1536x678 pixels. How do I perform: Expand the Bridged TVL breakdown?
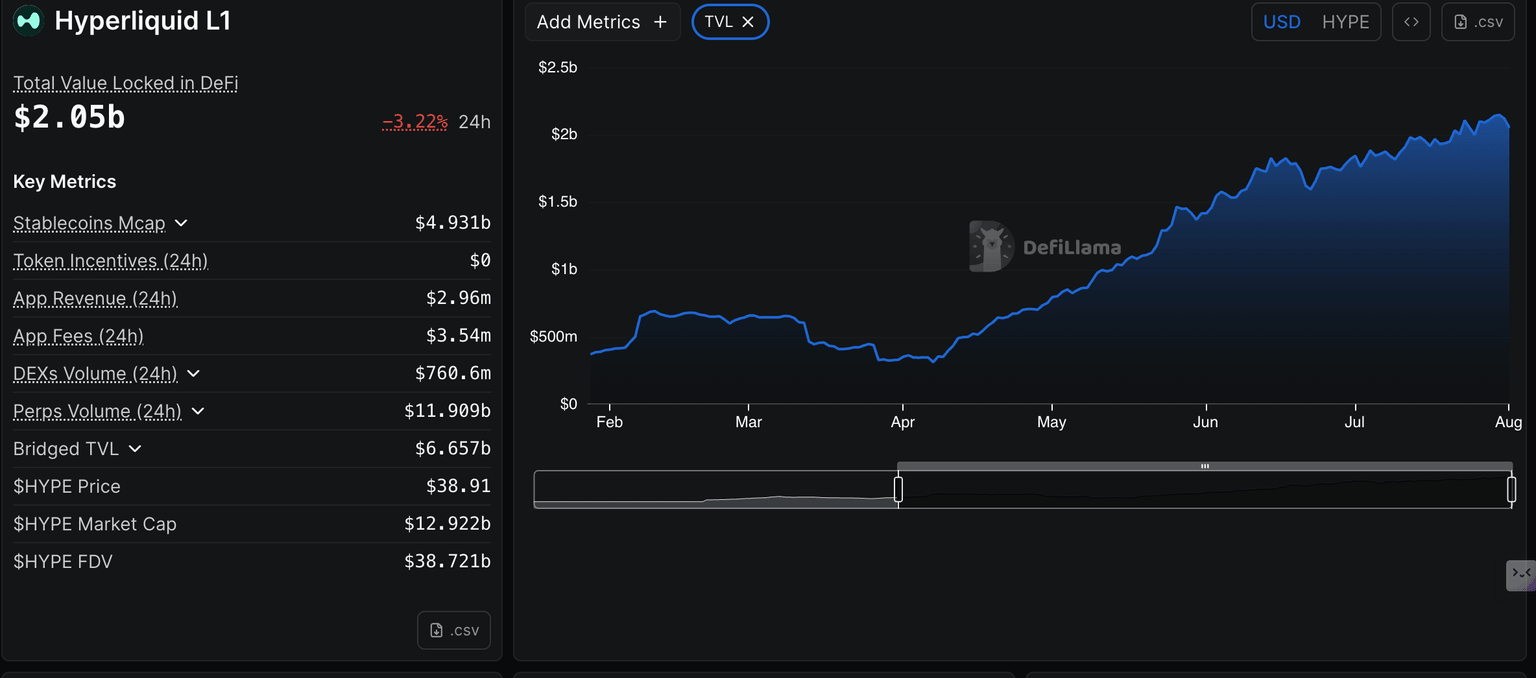(135, 449)
